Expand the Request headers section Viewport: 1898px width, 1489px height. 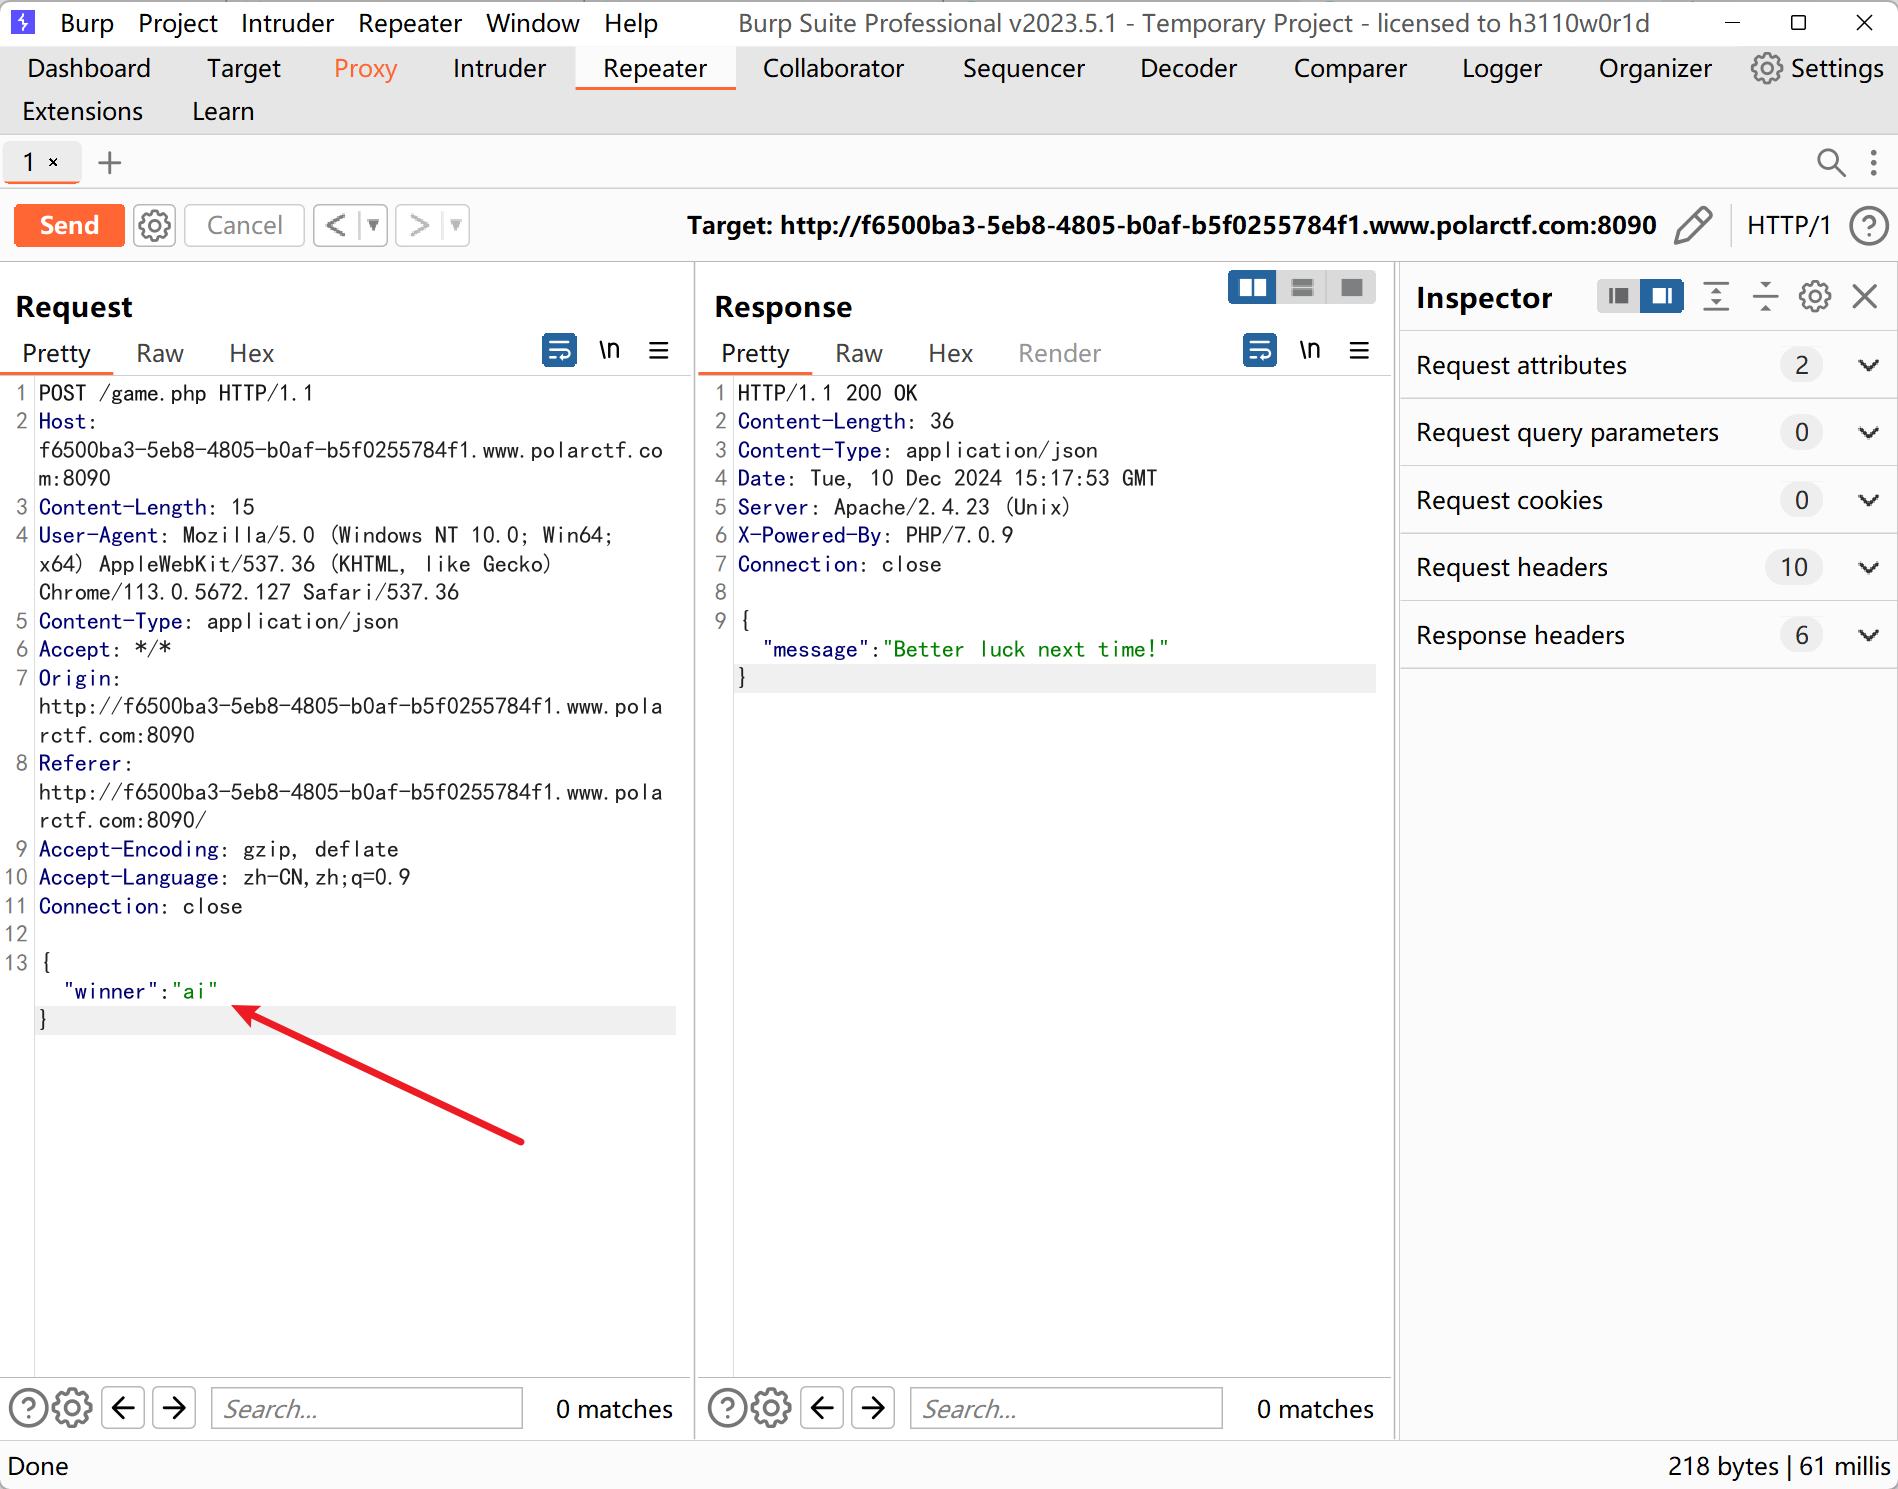click(1867, 568)
